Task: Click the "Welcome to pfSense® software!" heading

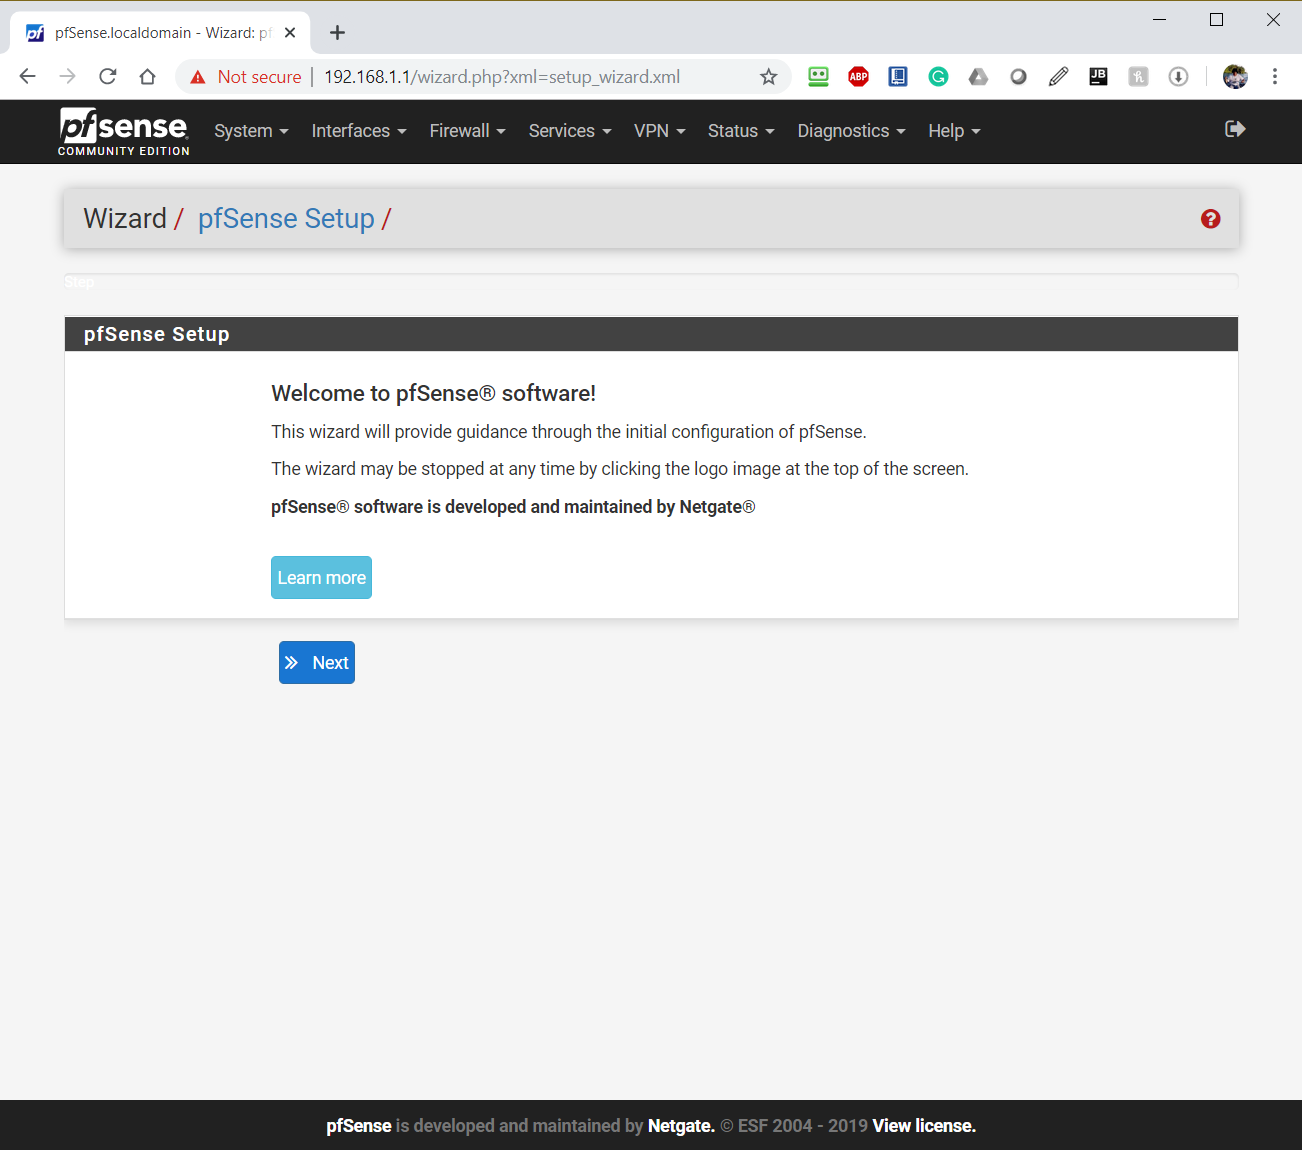Action: coord(433,393)
